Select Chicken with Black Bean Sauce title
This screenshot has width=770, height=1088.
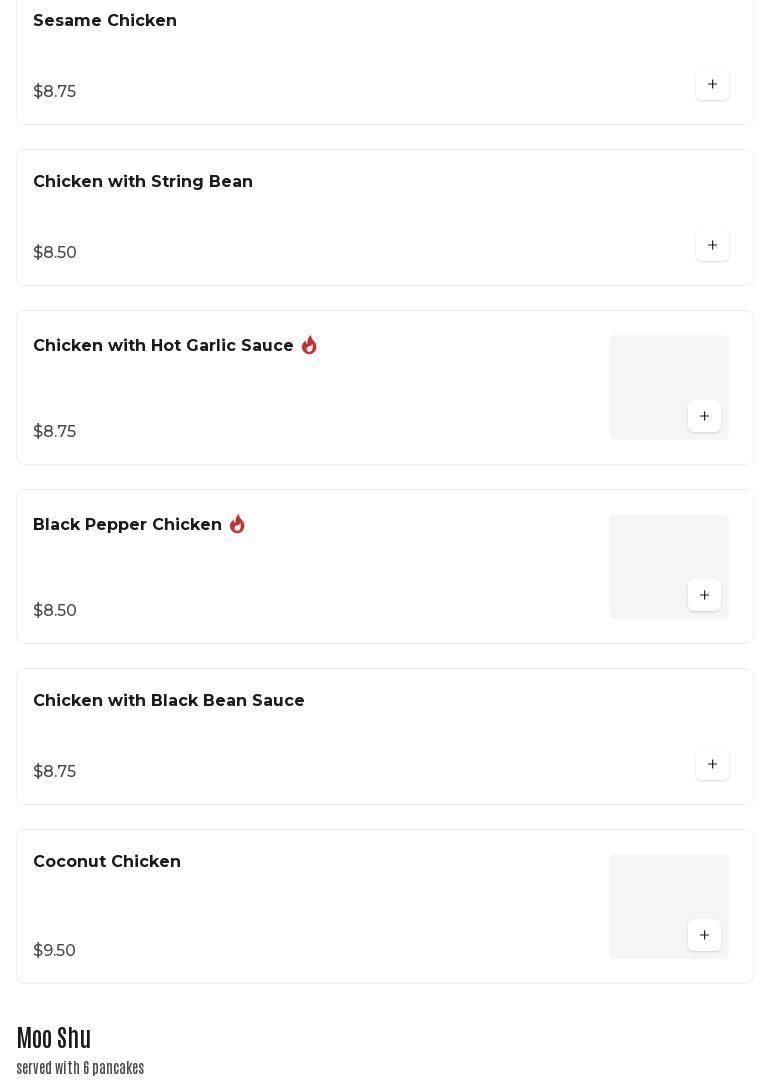pos(169,700)
